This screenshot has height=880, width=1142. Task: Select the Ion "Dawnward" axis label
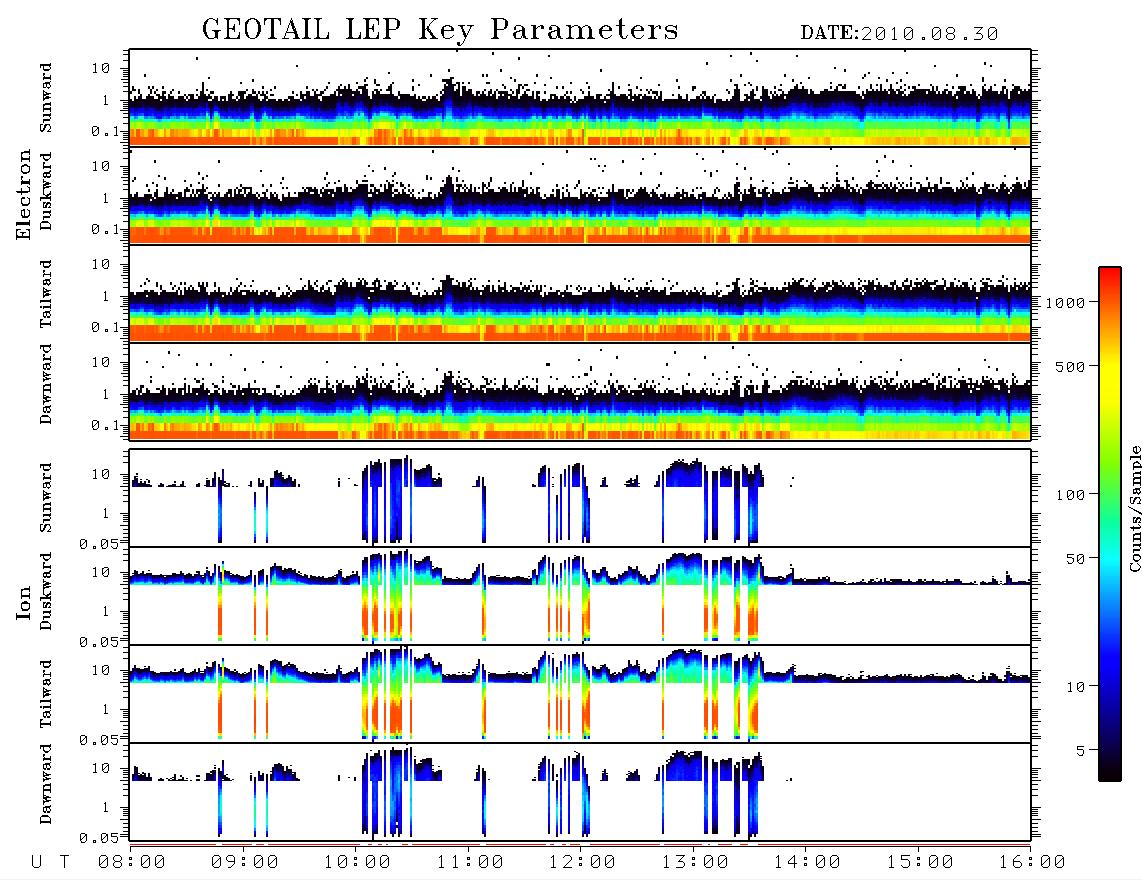pyautogui.click(x=46, y=784)
